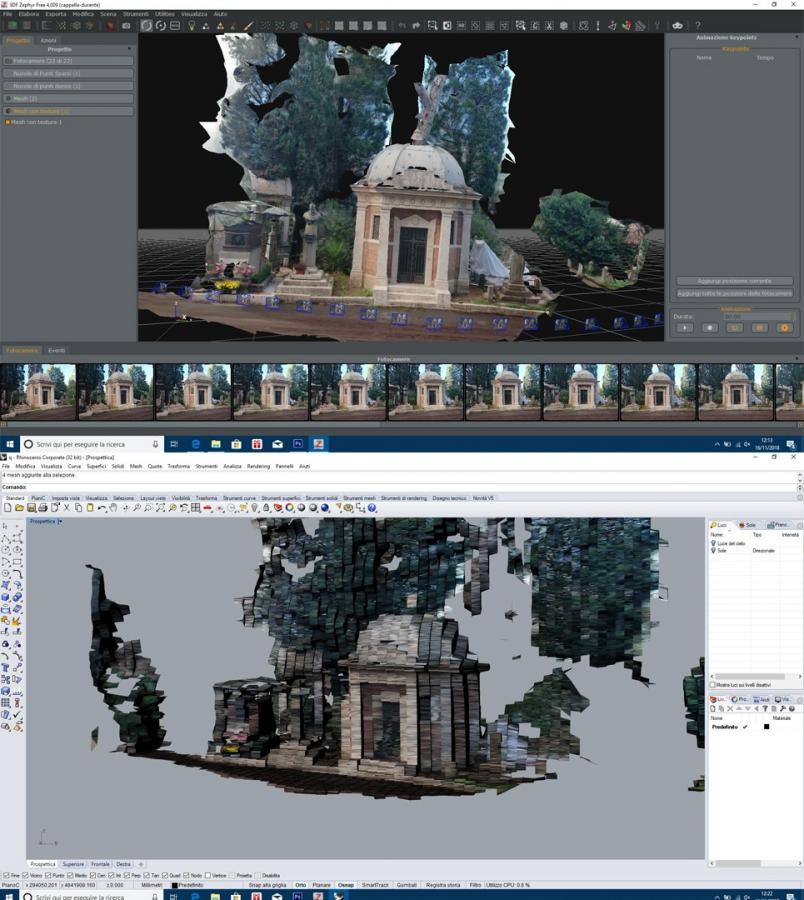Switch to the Superiore viewport tab

(x=73, y=864)
